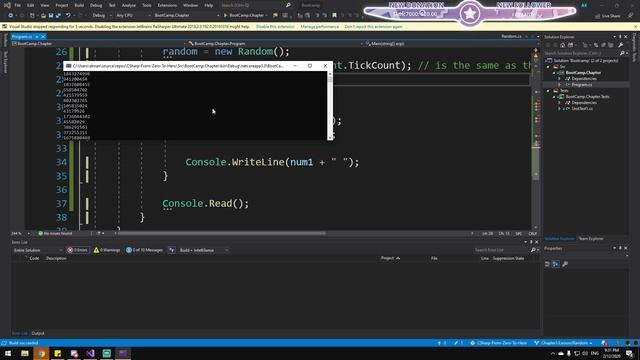Toggle the 0 Errors filter
Screen dimensions: 640x360
pyautogui.click(x=78, y=250)
